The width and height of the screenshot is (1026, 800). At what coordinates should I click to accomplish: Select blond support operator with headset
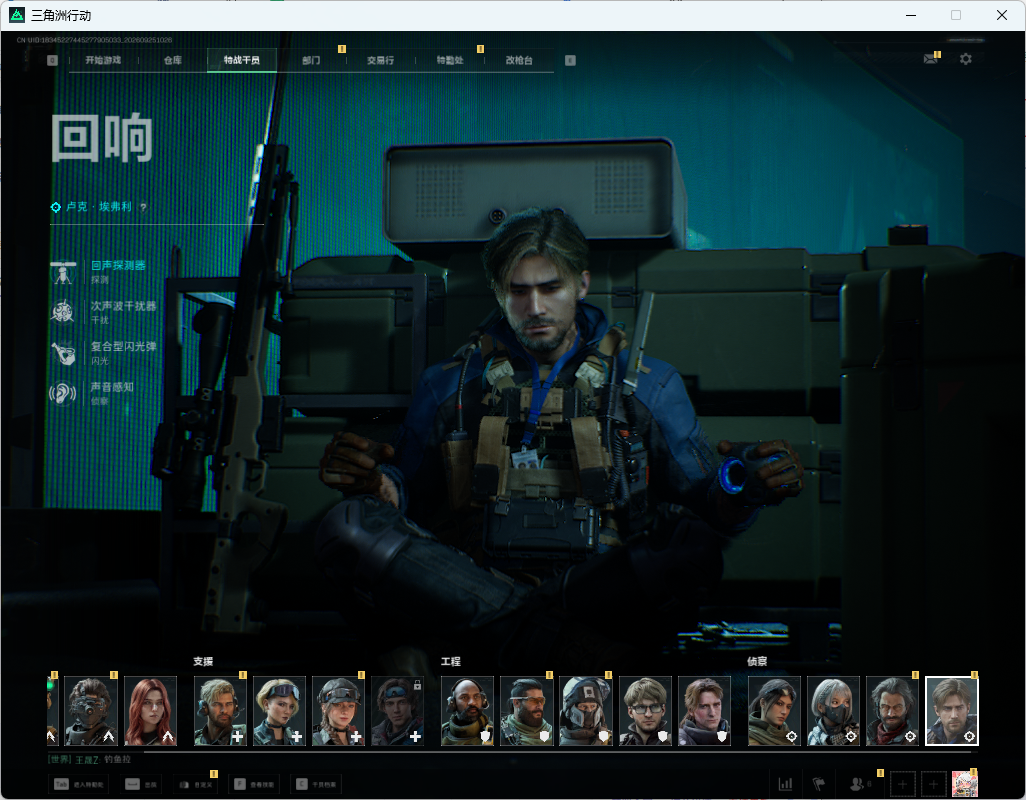pyautogui.click(x=220, y=711)
